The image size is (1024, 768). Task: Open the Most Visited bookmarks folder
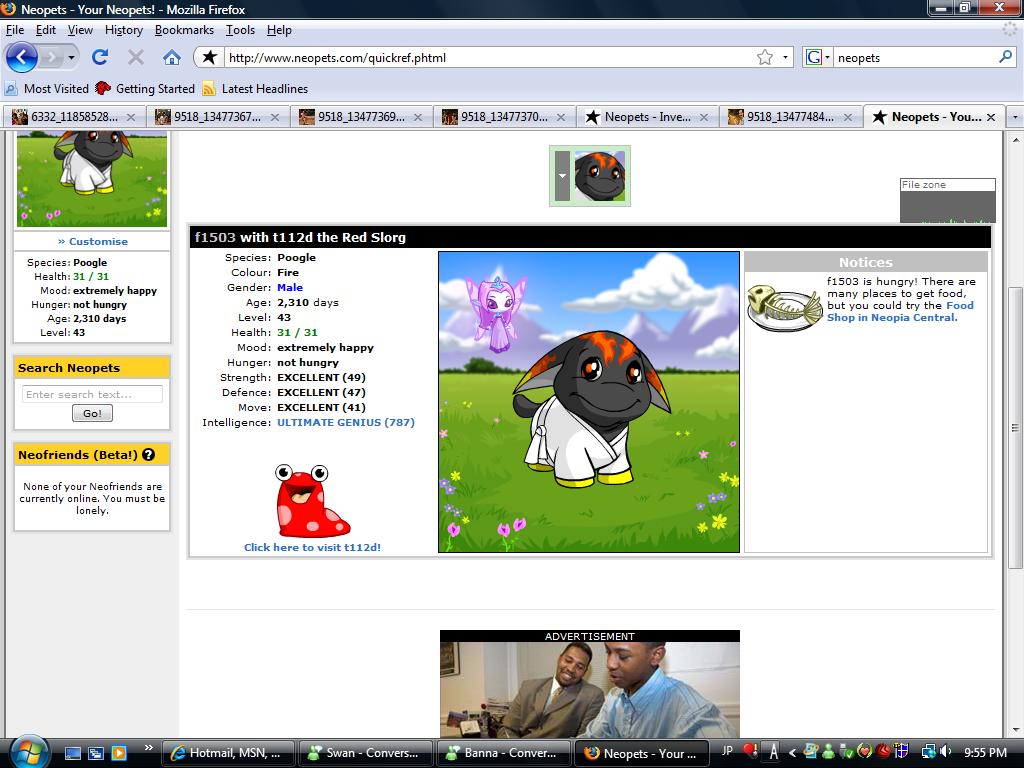coord(46,88)
